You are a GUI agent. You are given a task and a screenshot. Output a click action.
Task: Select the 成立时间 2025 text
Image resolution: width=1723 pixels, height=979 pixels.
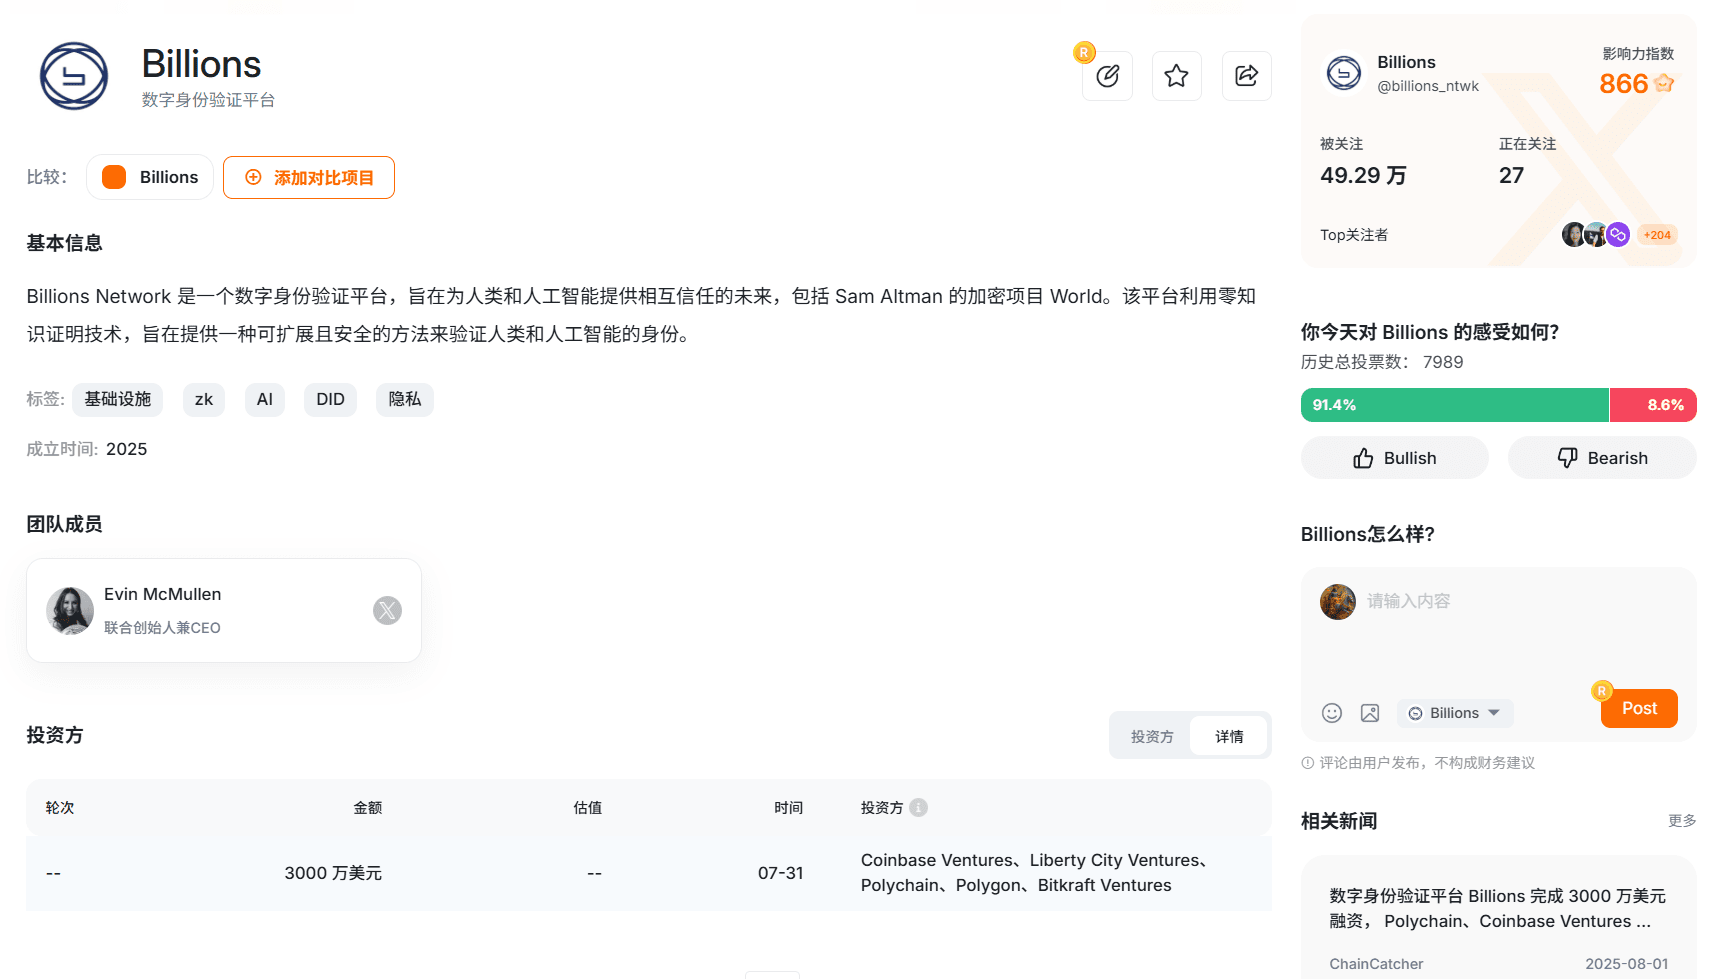[x=87, y=449]
